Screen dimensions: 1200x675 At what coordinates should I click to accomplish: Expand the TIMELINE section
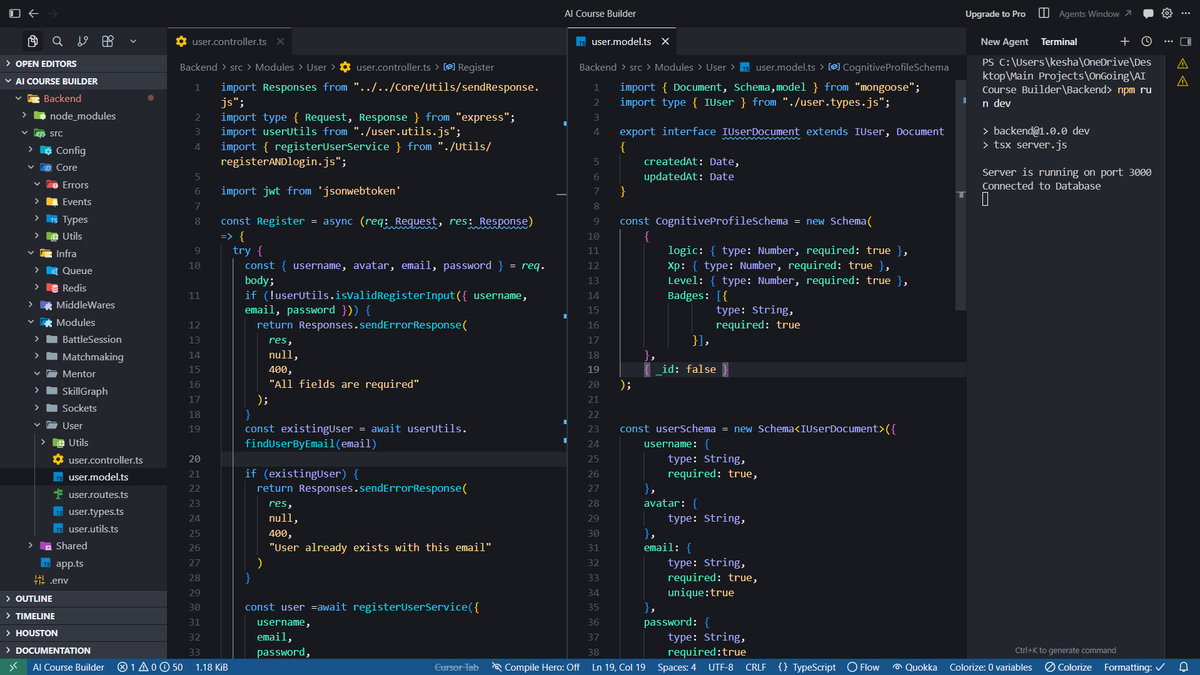pos(83,616)
